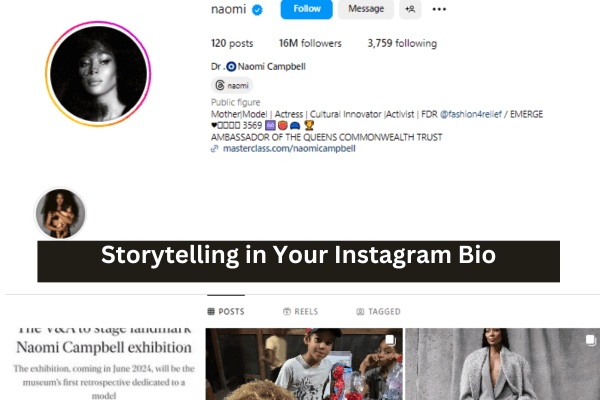
Task: Click the blue Follow button
Action: [307, 9]
